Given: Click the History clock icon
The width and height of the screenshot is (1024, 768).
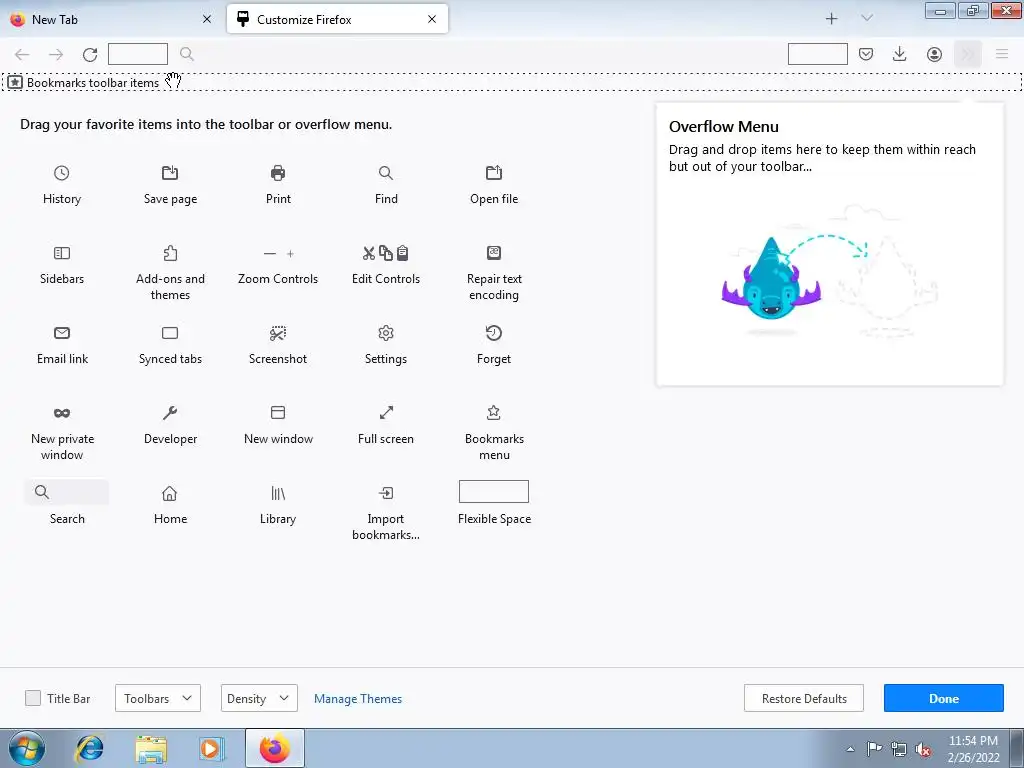Looking at the screenshot, I should [61, 173].
